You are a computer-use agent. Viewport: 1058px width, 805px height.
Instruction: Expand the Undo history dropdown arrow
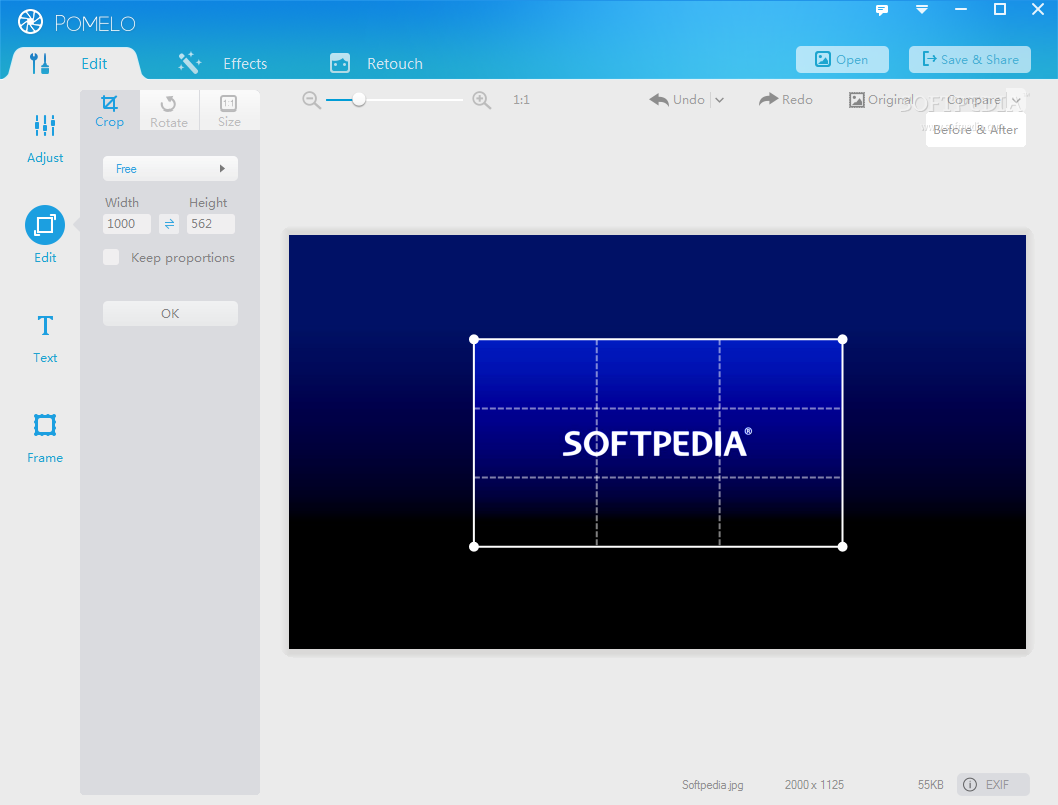[x=719, y=100]
